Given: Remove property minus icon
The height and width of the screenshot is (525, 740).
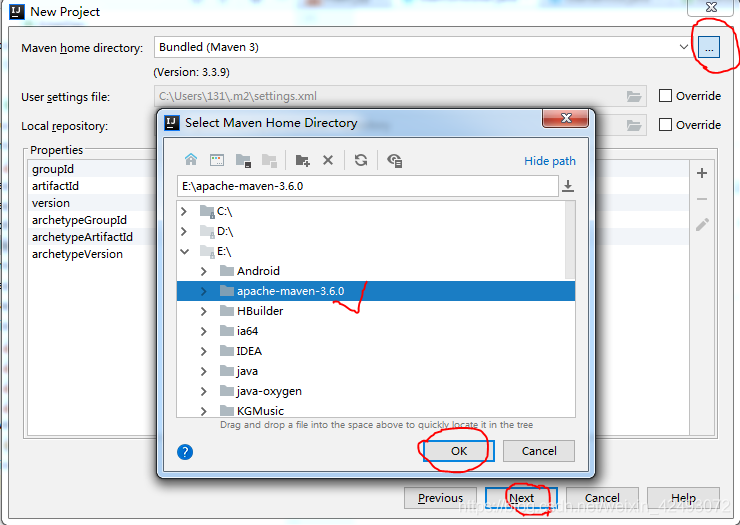Looking at the screenshot, I should (702, 199).
